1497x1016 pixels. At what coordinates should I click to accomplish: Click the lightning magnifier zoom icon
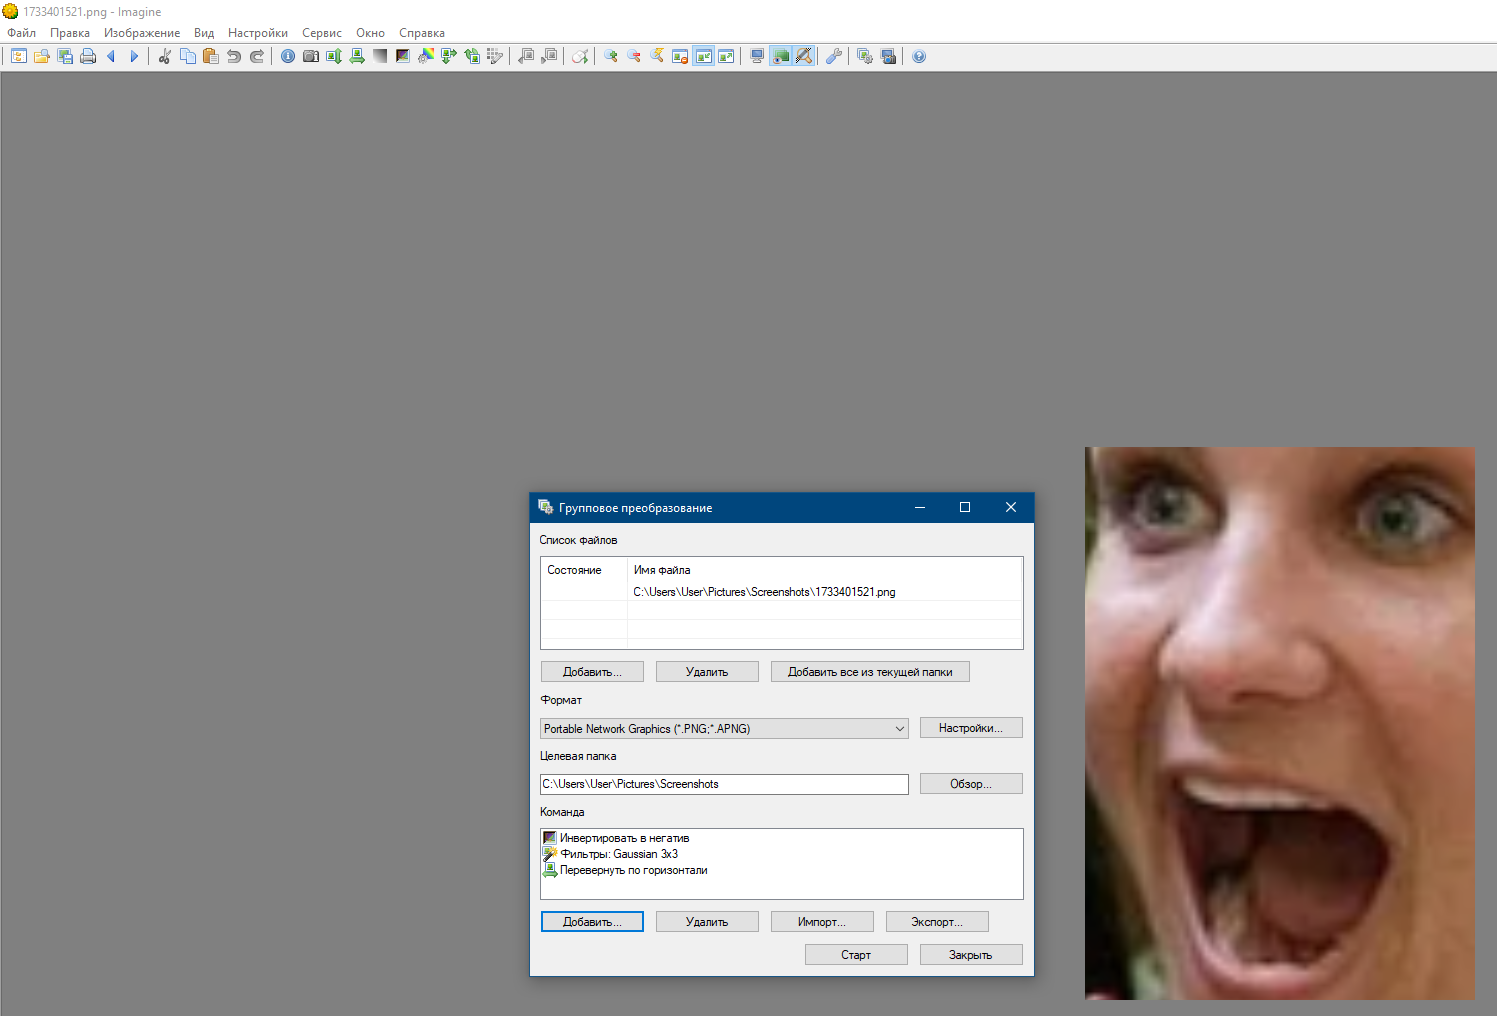coord(657,56)
